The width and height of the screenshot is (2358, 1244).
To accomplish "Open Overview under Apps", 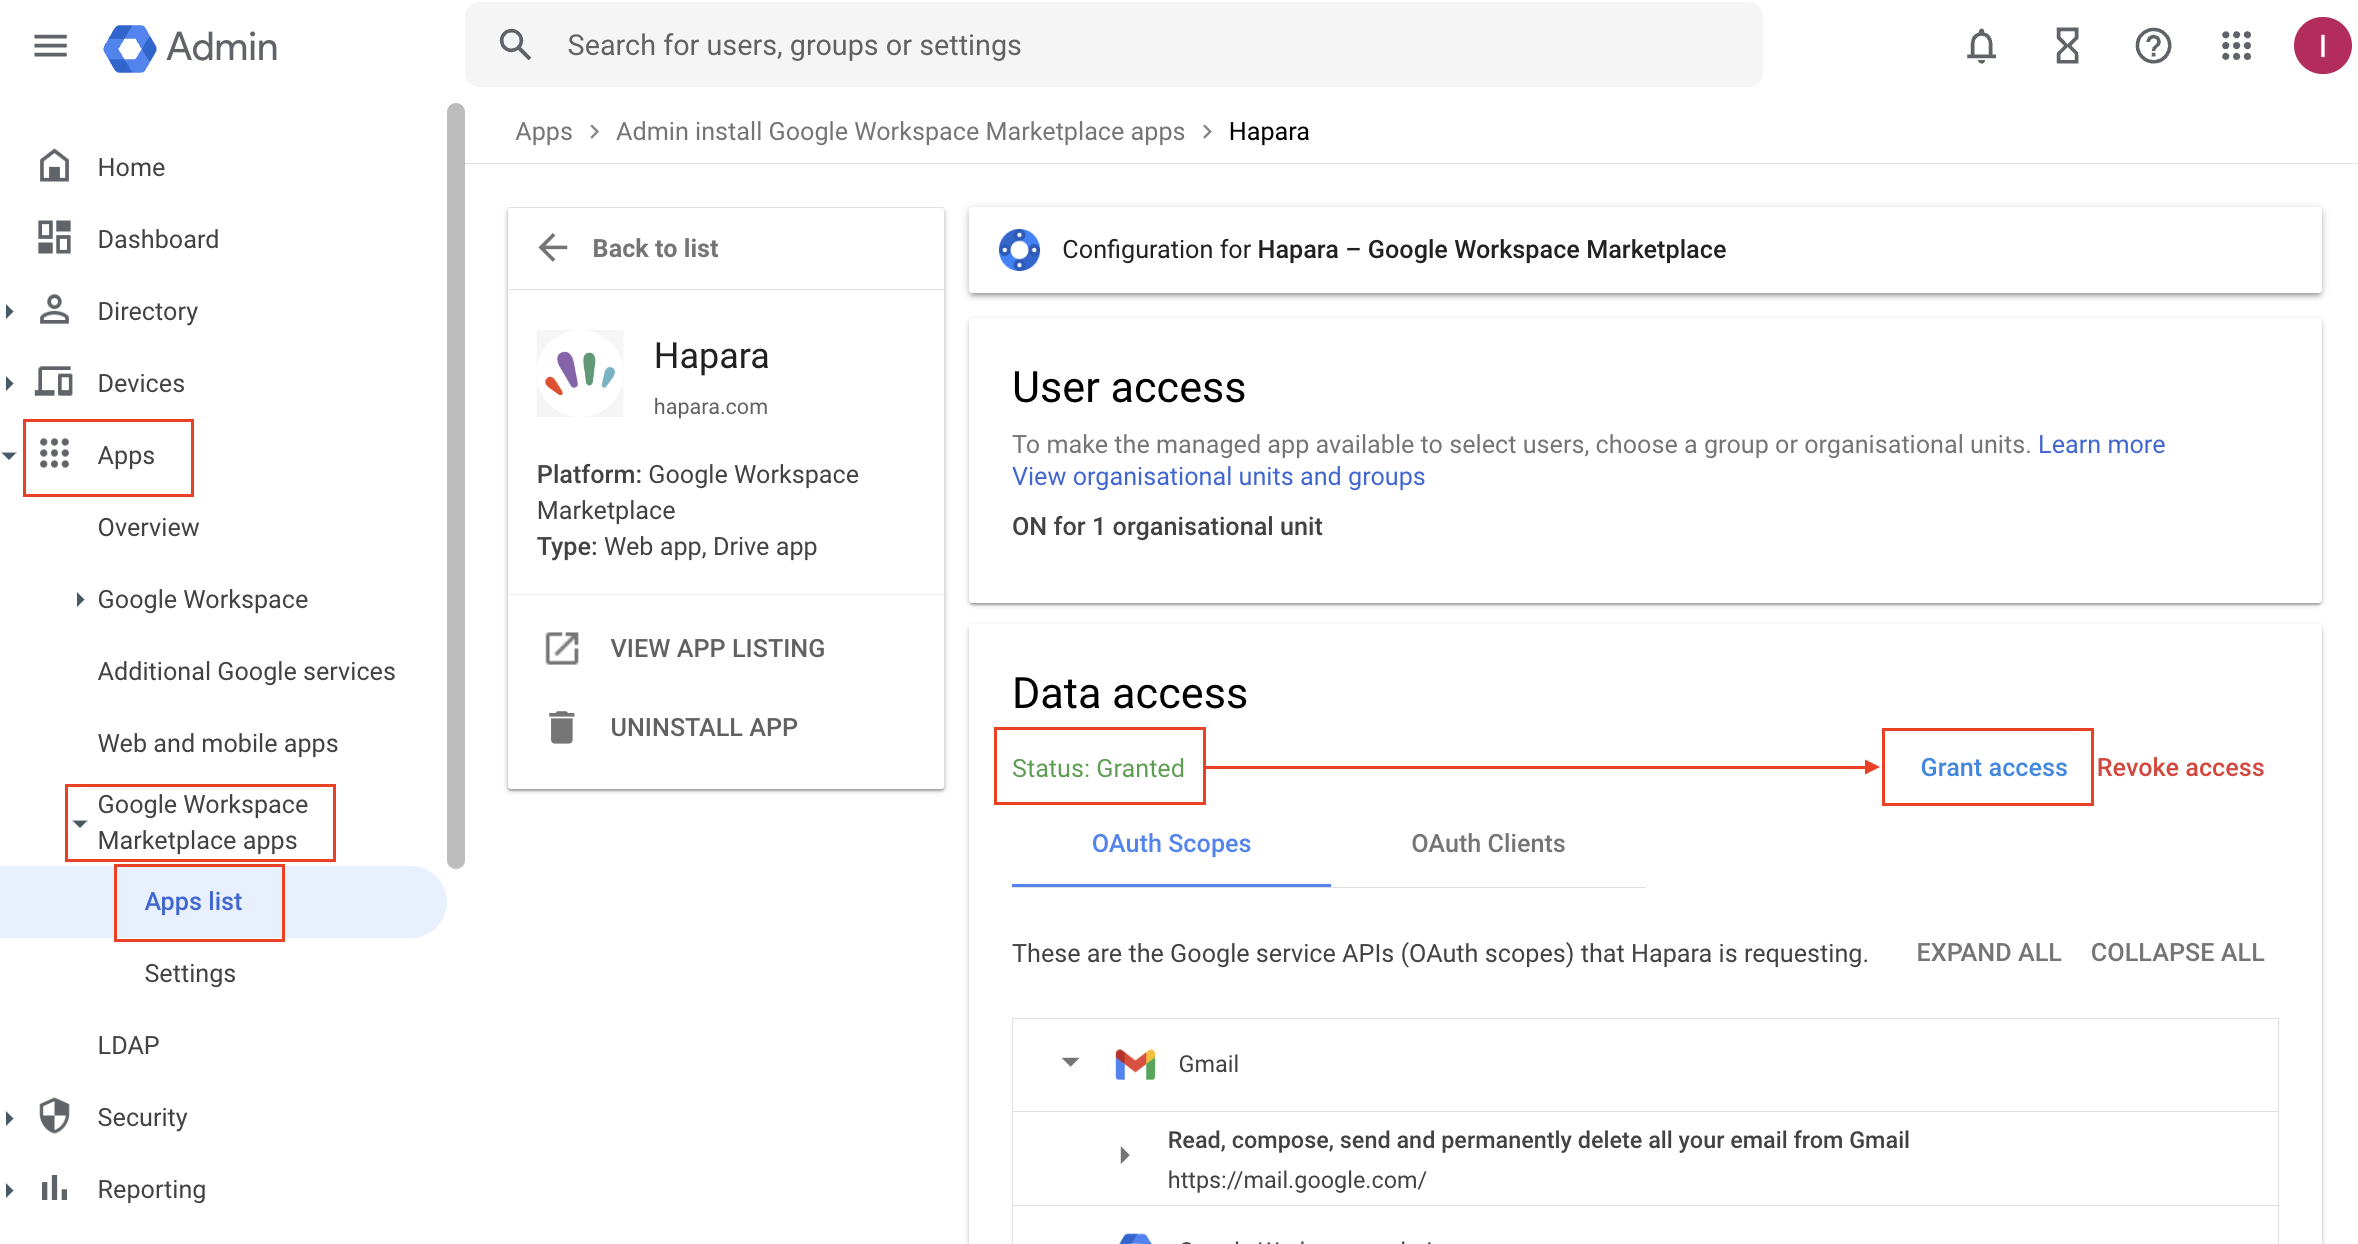I will pos(148,527).
